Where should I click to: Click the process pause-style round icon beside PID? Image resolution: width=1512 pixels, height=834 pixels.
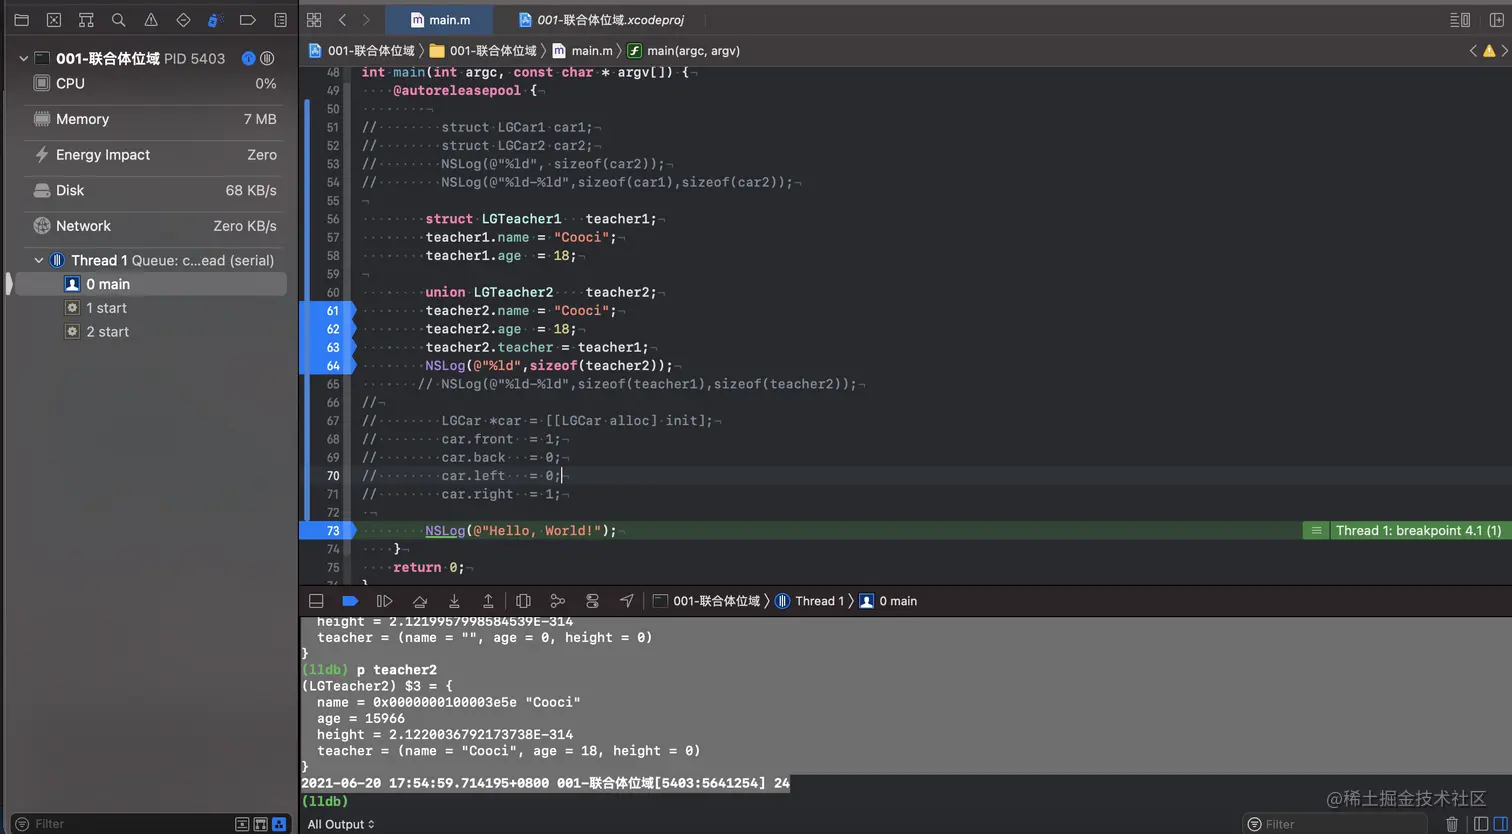click(x=267, y=59)
